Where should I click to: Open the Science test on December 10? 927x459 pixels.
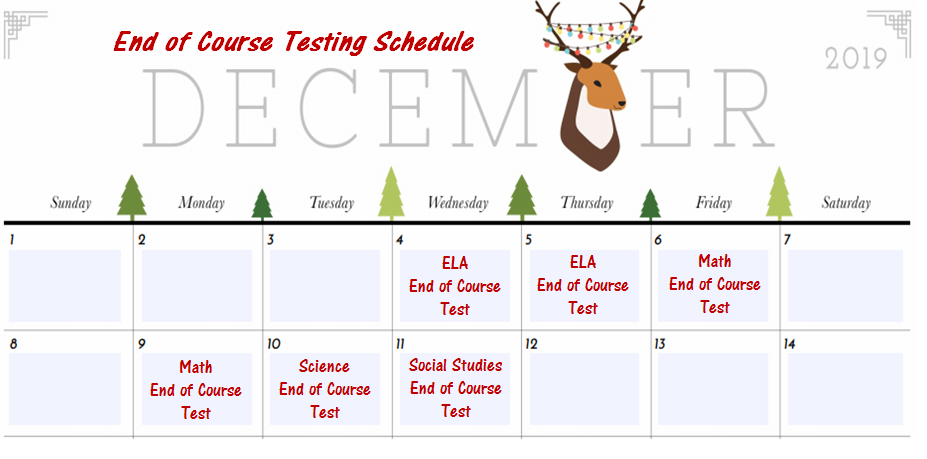(324, 389)
